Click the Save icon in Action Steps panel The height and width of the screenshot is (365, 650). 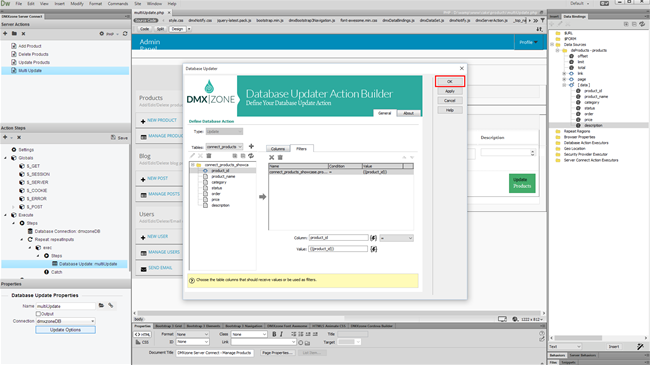[119, 137]
